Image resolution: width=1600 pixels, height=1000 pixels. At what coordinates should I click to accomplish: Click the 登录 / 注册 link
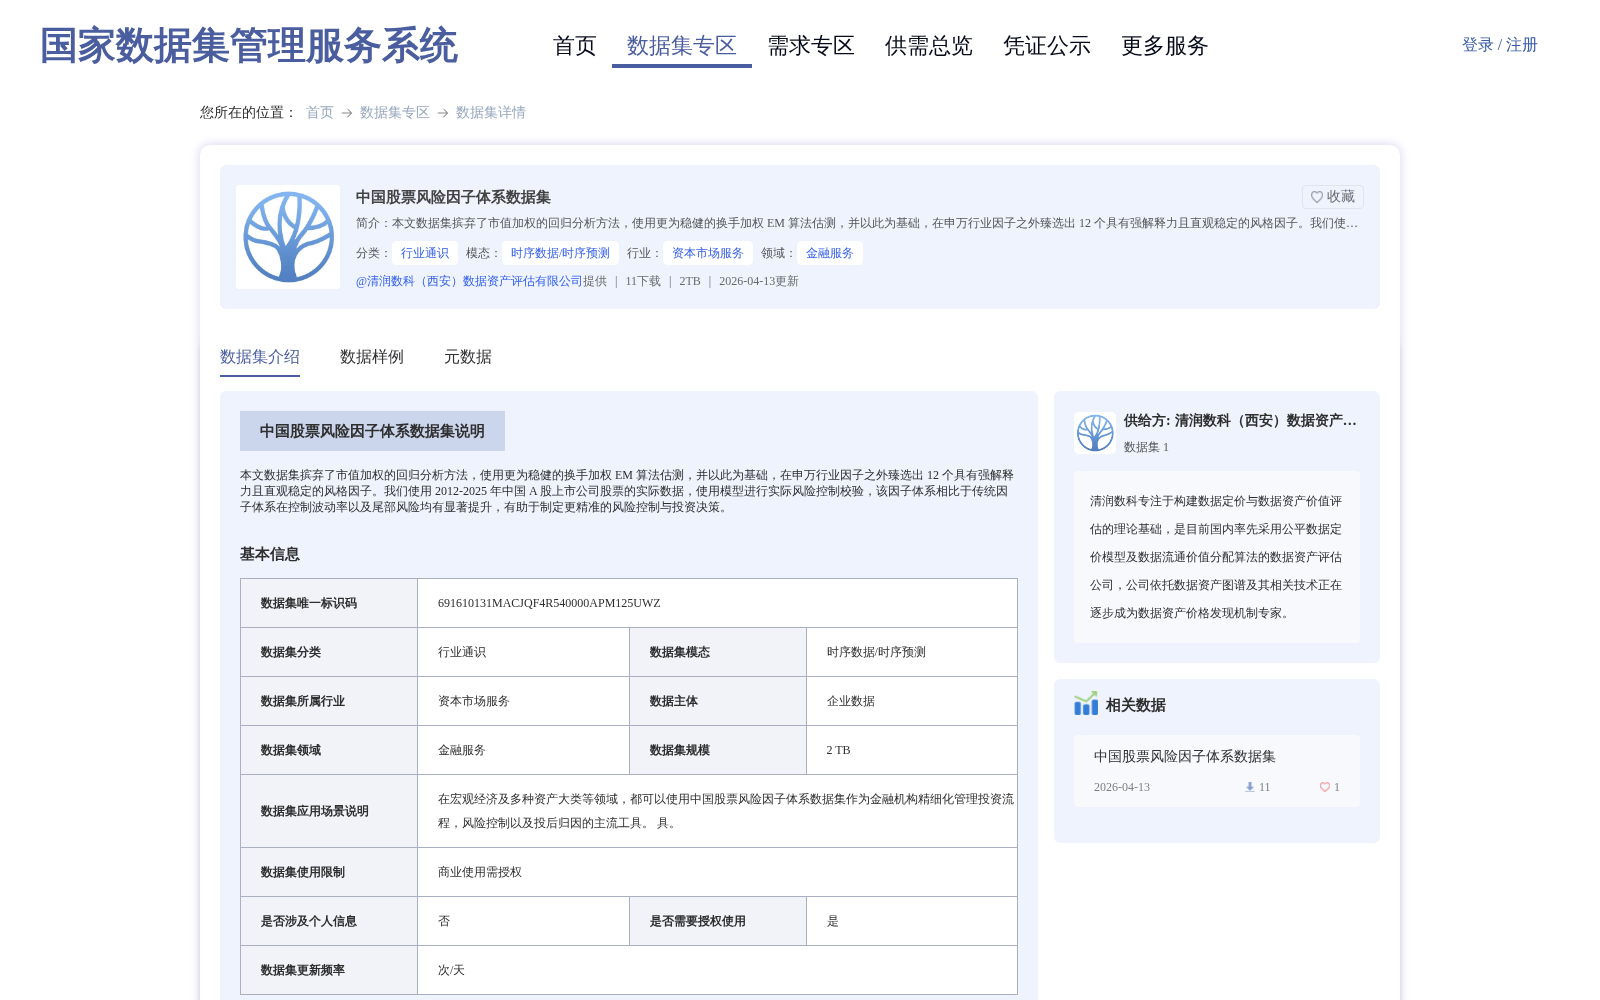coord(1500,45)
